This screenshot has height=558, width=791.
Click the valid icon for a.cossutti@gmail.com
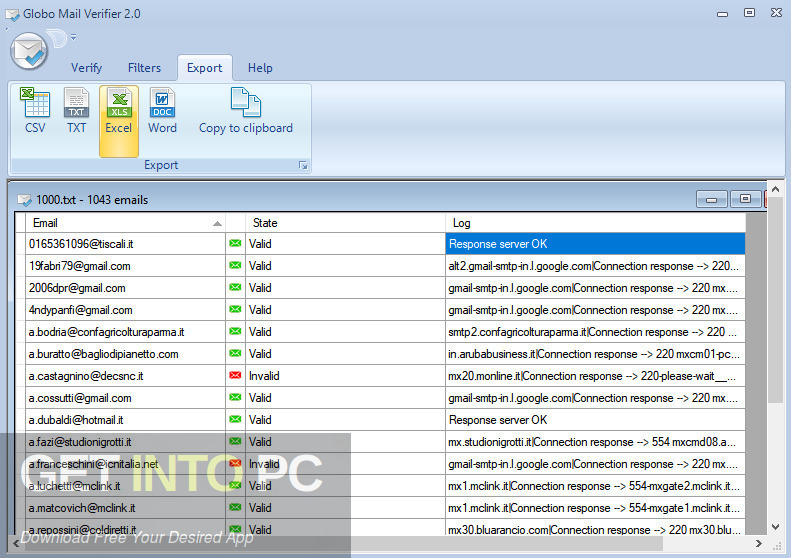pyautogui.click(x=235, y=397)
